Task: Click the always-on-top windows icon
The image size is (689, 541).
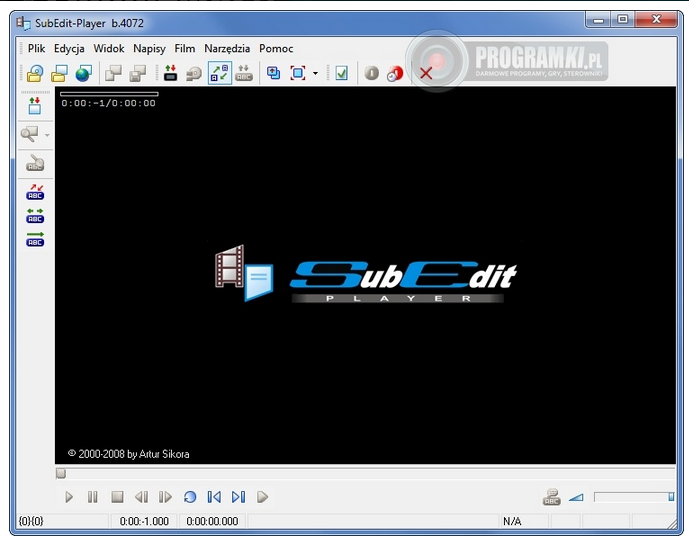Action: (x=274, y=73)
